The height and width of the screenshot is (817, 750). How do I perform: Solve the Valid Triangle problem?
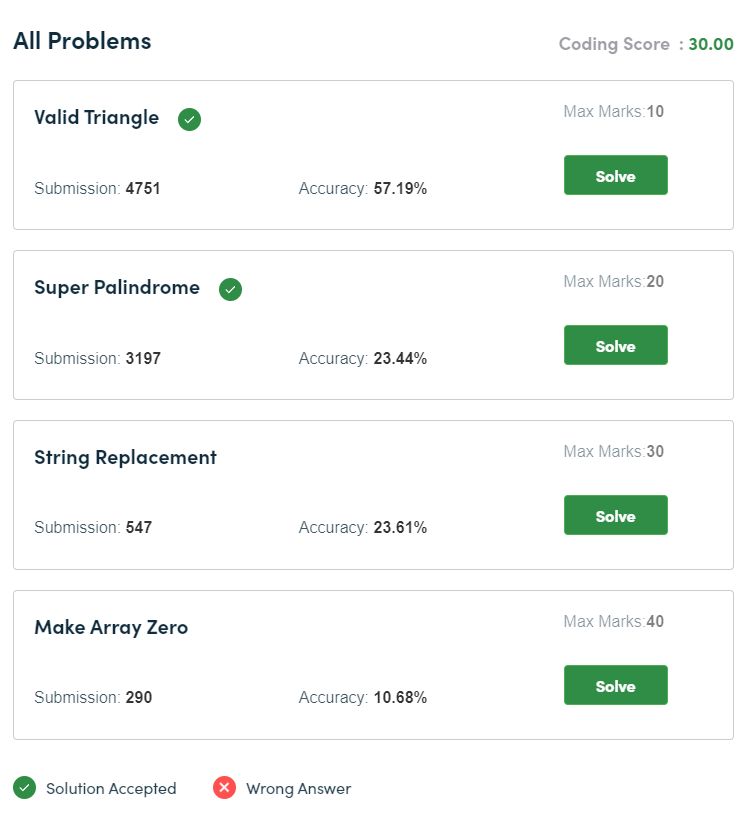click(616, 175)
